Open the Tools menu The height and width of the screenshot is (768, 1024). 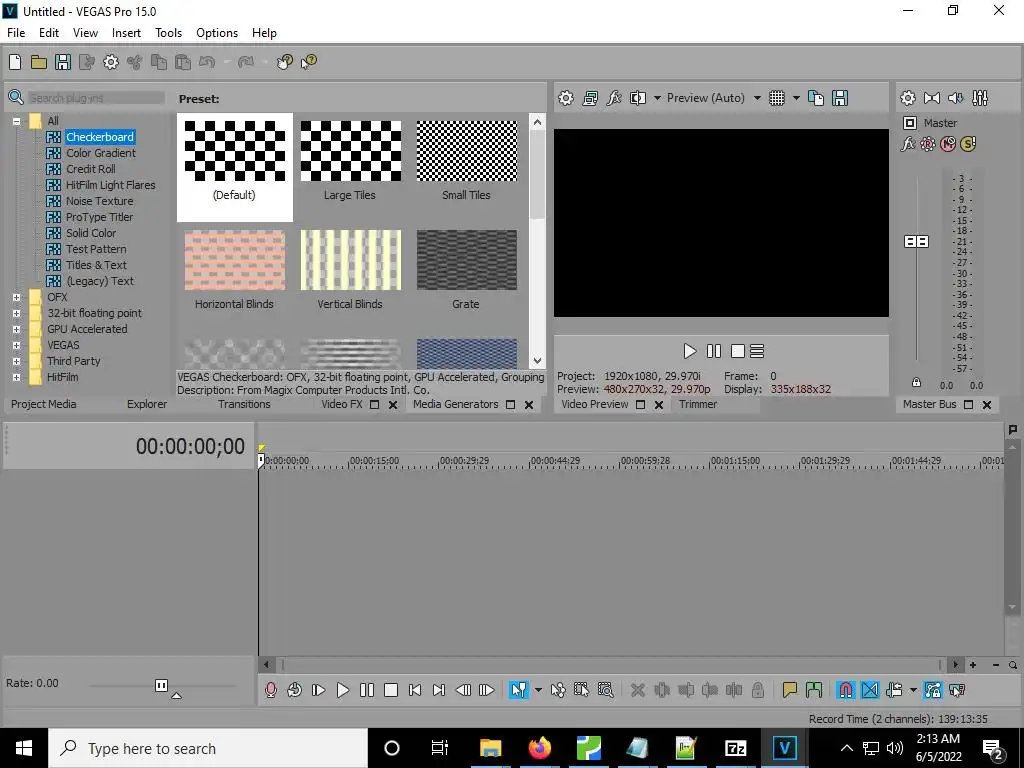tap(168, 33)
